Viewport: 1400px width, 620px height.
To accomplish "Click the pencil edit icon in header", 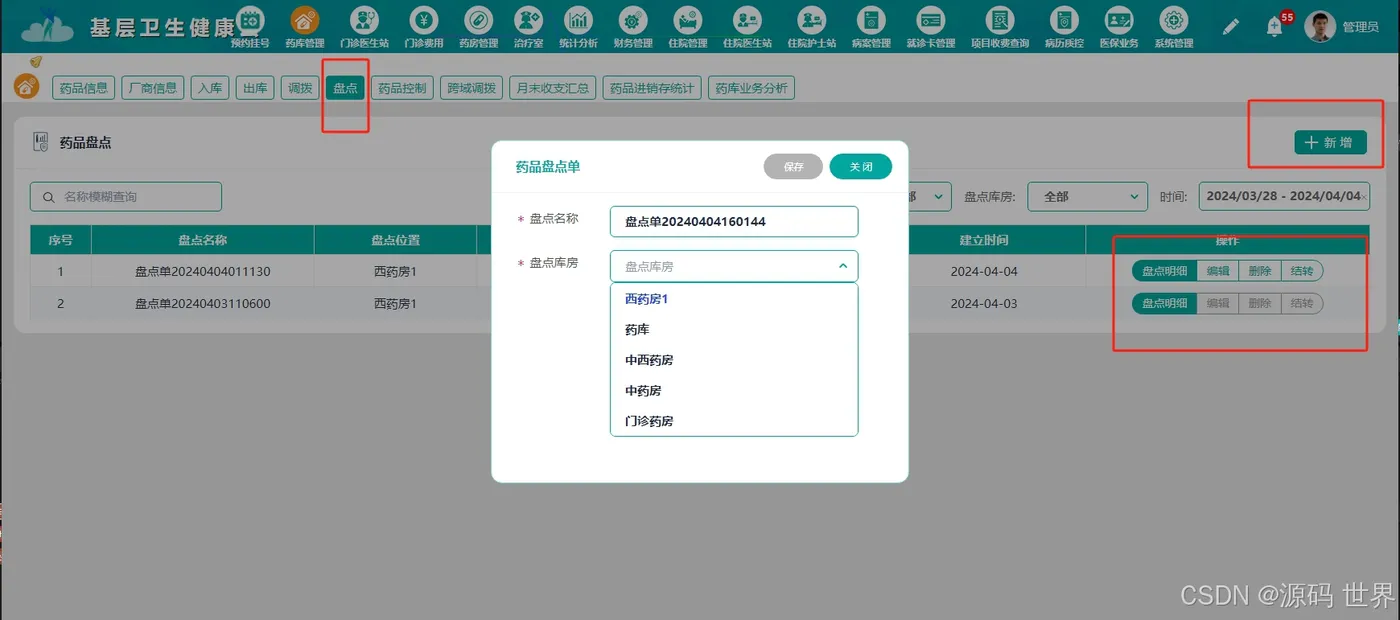I will [1231, 26].
